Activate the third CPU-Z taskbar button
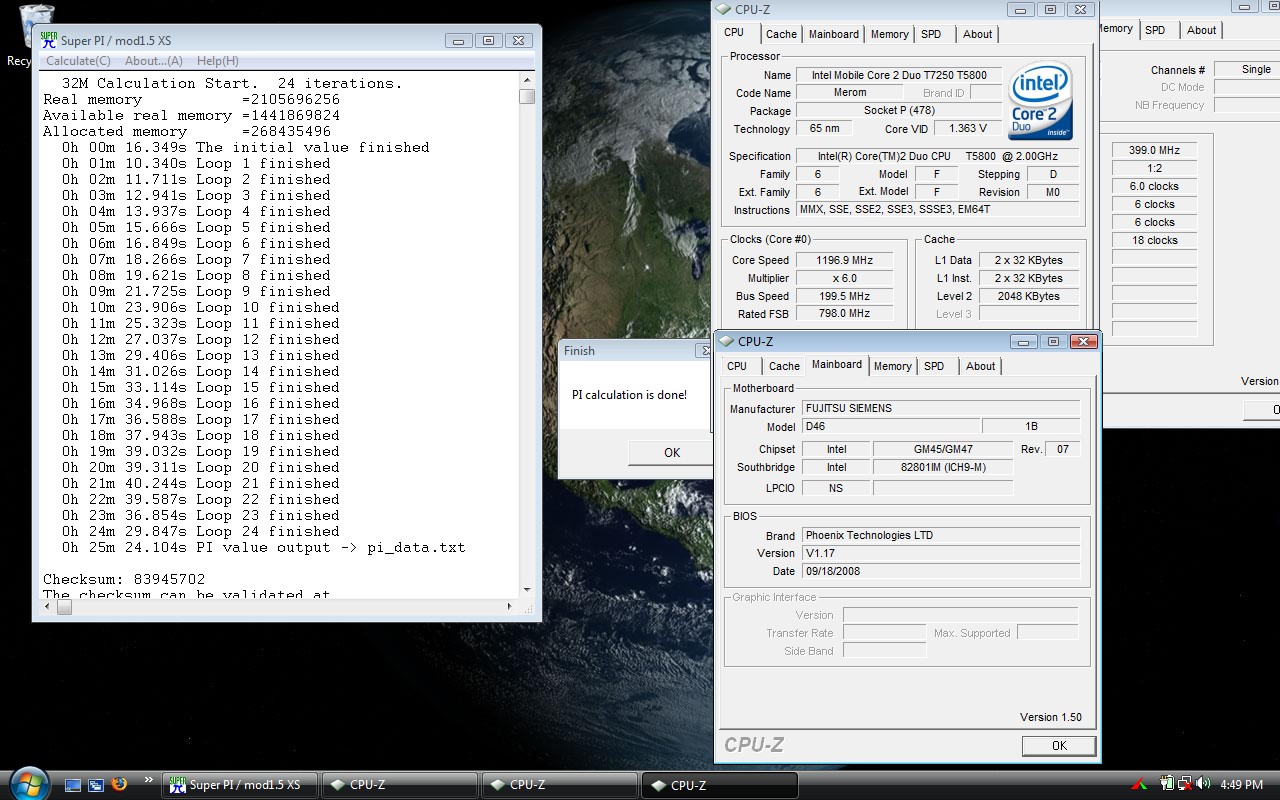This screenshot has width=1280, height=800. pos(719,785)
